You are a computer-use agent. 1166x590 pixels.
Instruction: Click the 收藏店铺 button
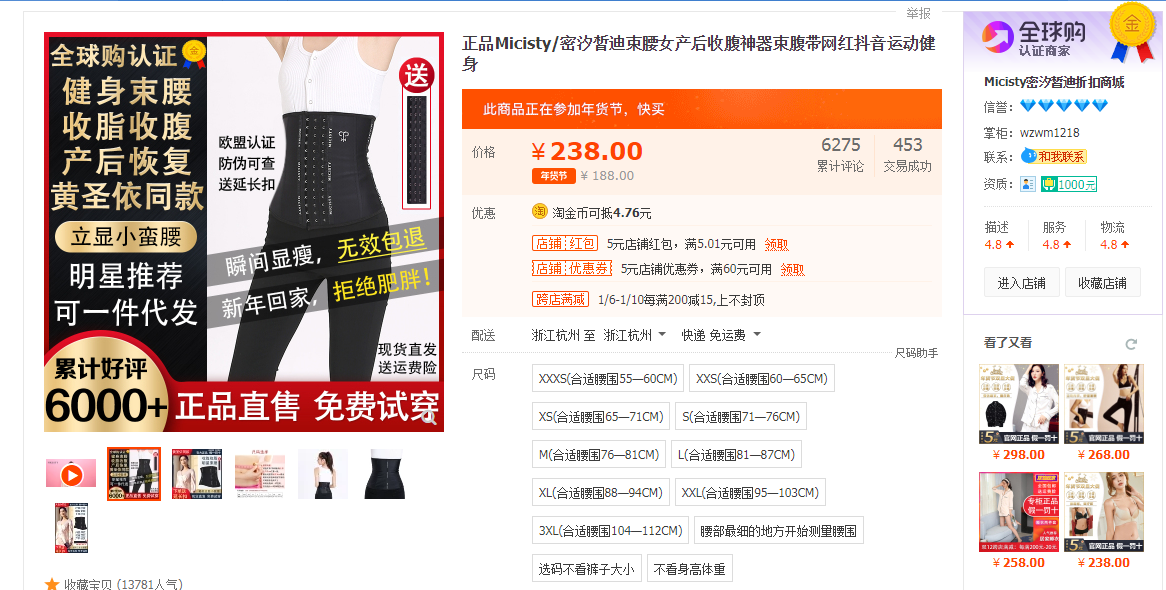(1102, 283)
